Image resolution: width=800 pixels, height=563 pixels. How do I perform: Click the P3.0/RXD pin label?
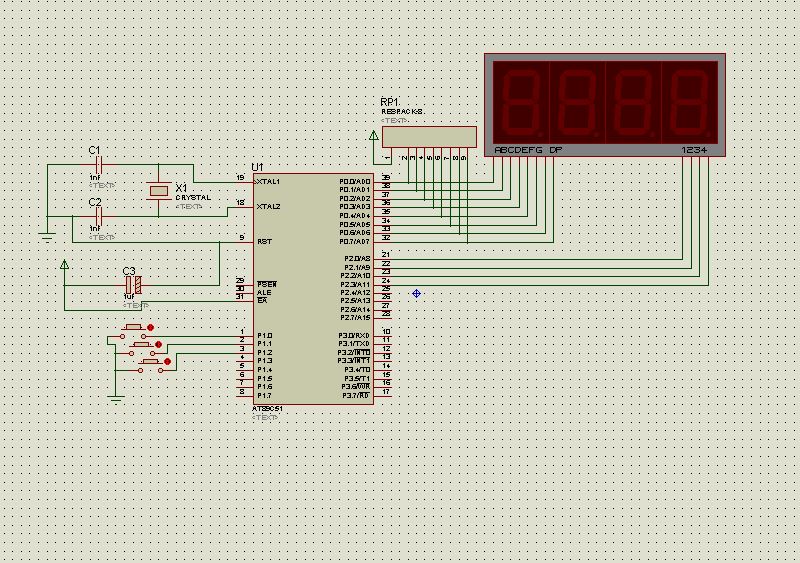(354, 336)
